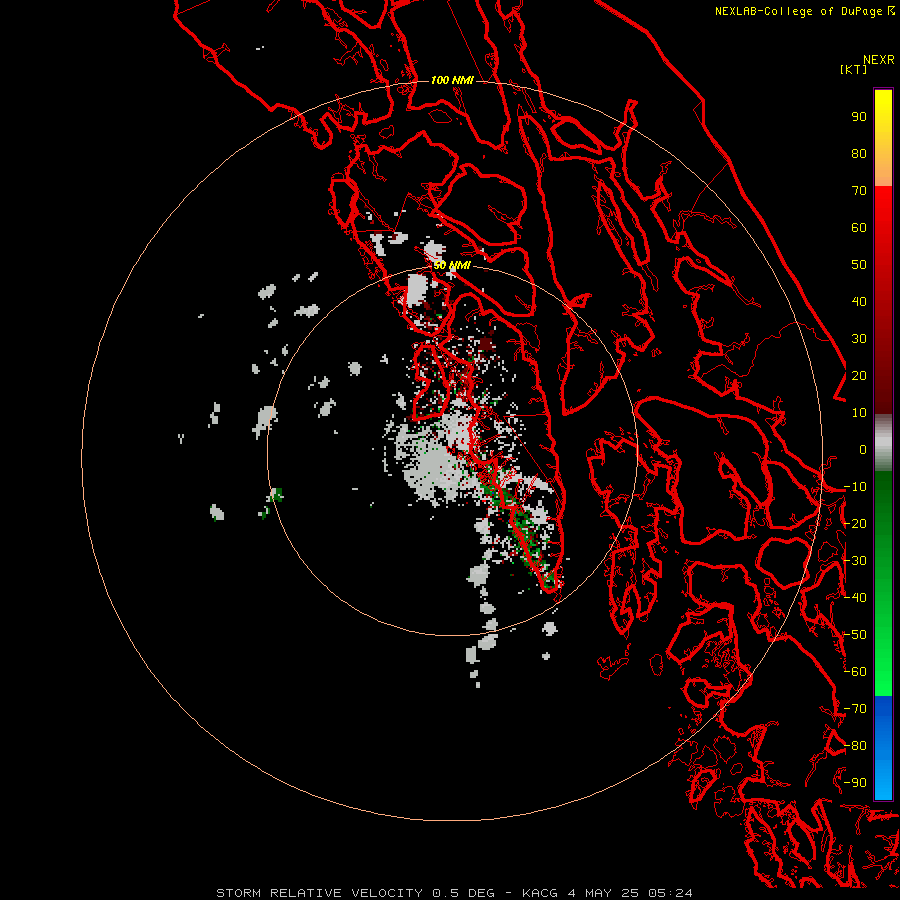Click the 10 value on the velocity scale

(x=859, y=413)
